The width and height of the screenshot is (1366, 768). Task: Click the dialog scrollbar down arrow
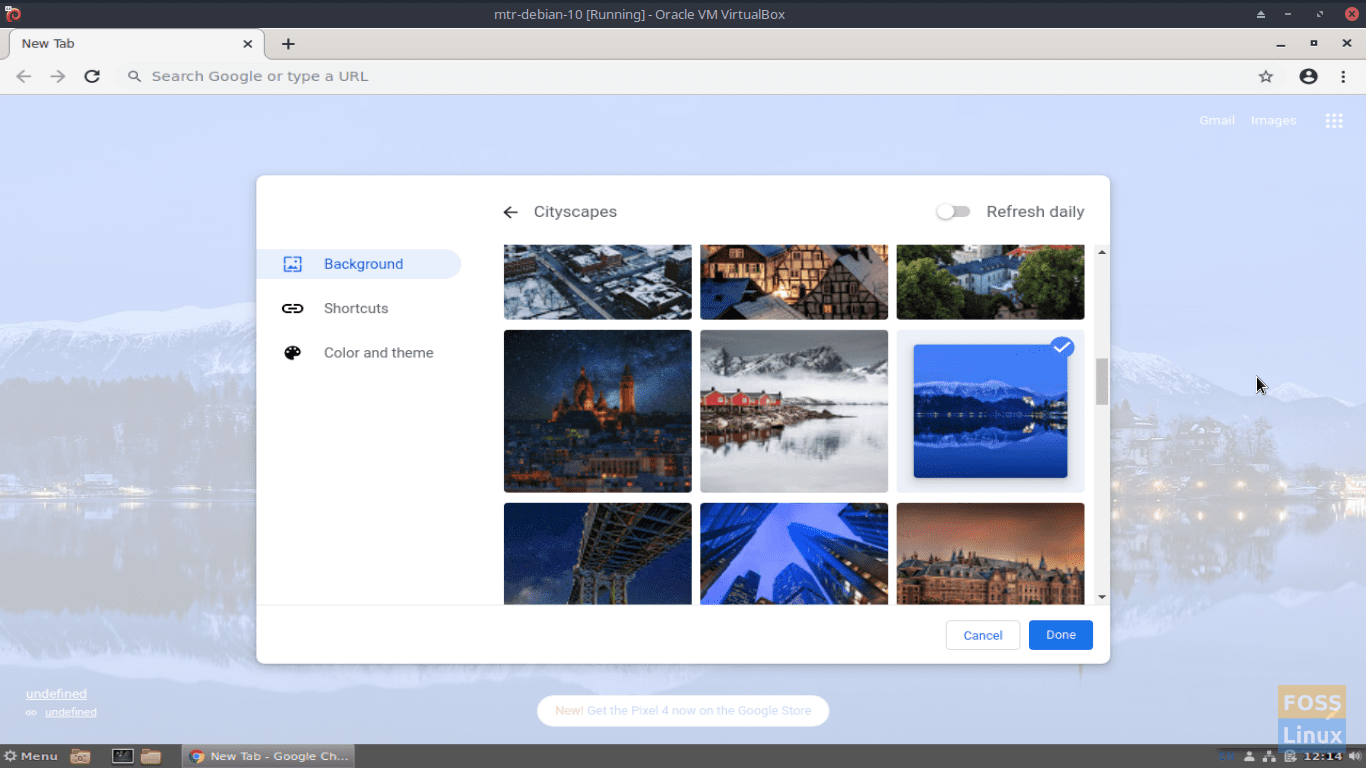(1102, 597)
